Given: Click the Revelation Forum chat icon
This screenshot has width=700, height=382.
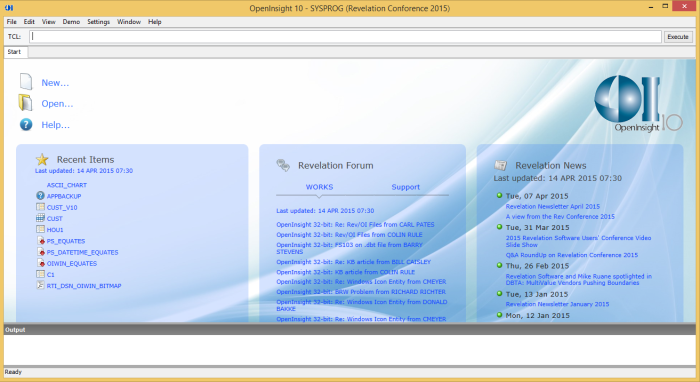Looking at the screenshot, I should pos(283,165).
